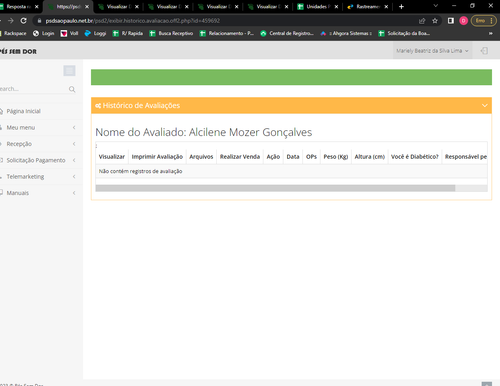The width and height of the screenshot is (500, 386).
Task: Open the Rackspace bookmark
Action: [13, 33]
